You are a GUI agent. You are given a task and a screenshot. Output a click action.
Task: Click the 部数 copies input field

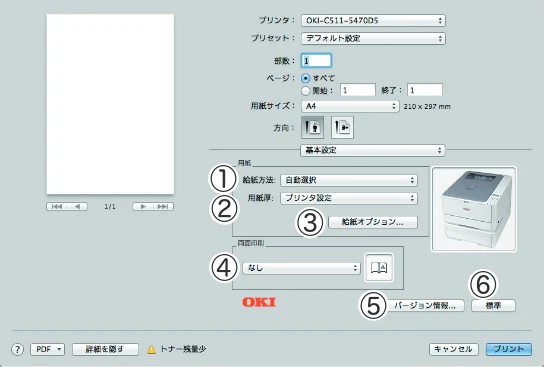[x=316, y=61]
